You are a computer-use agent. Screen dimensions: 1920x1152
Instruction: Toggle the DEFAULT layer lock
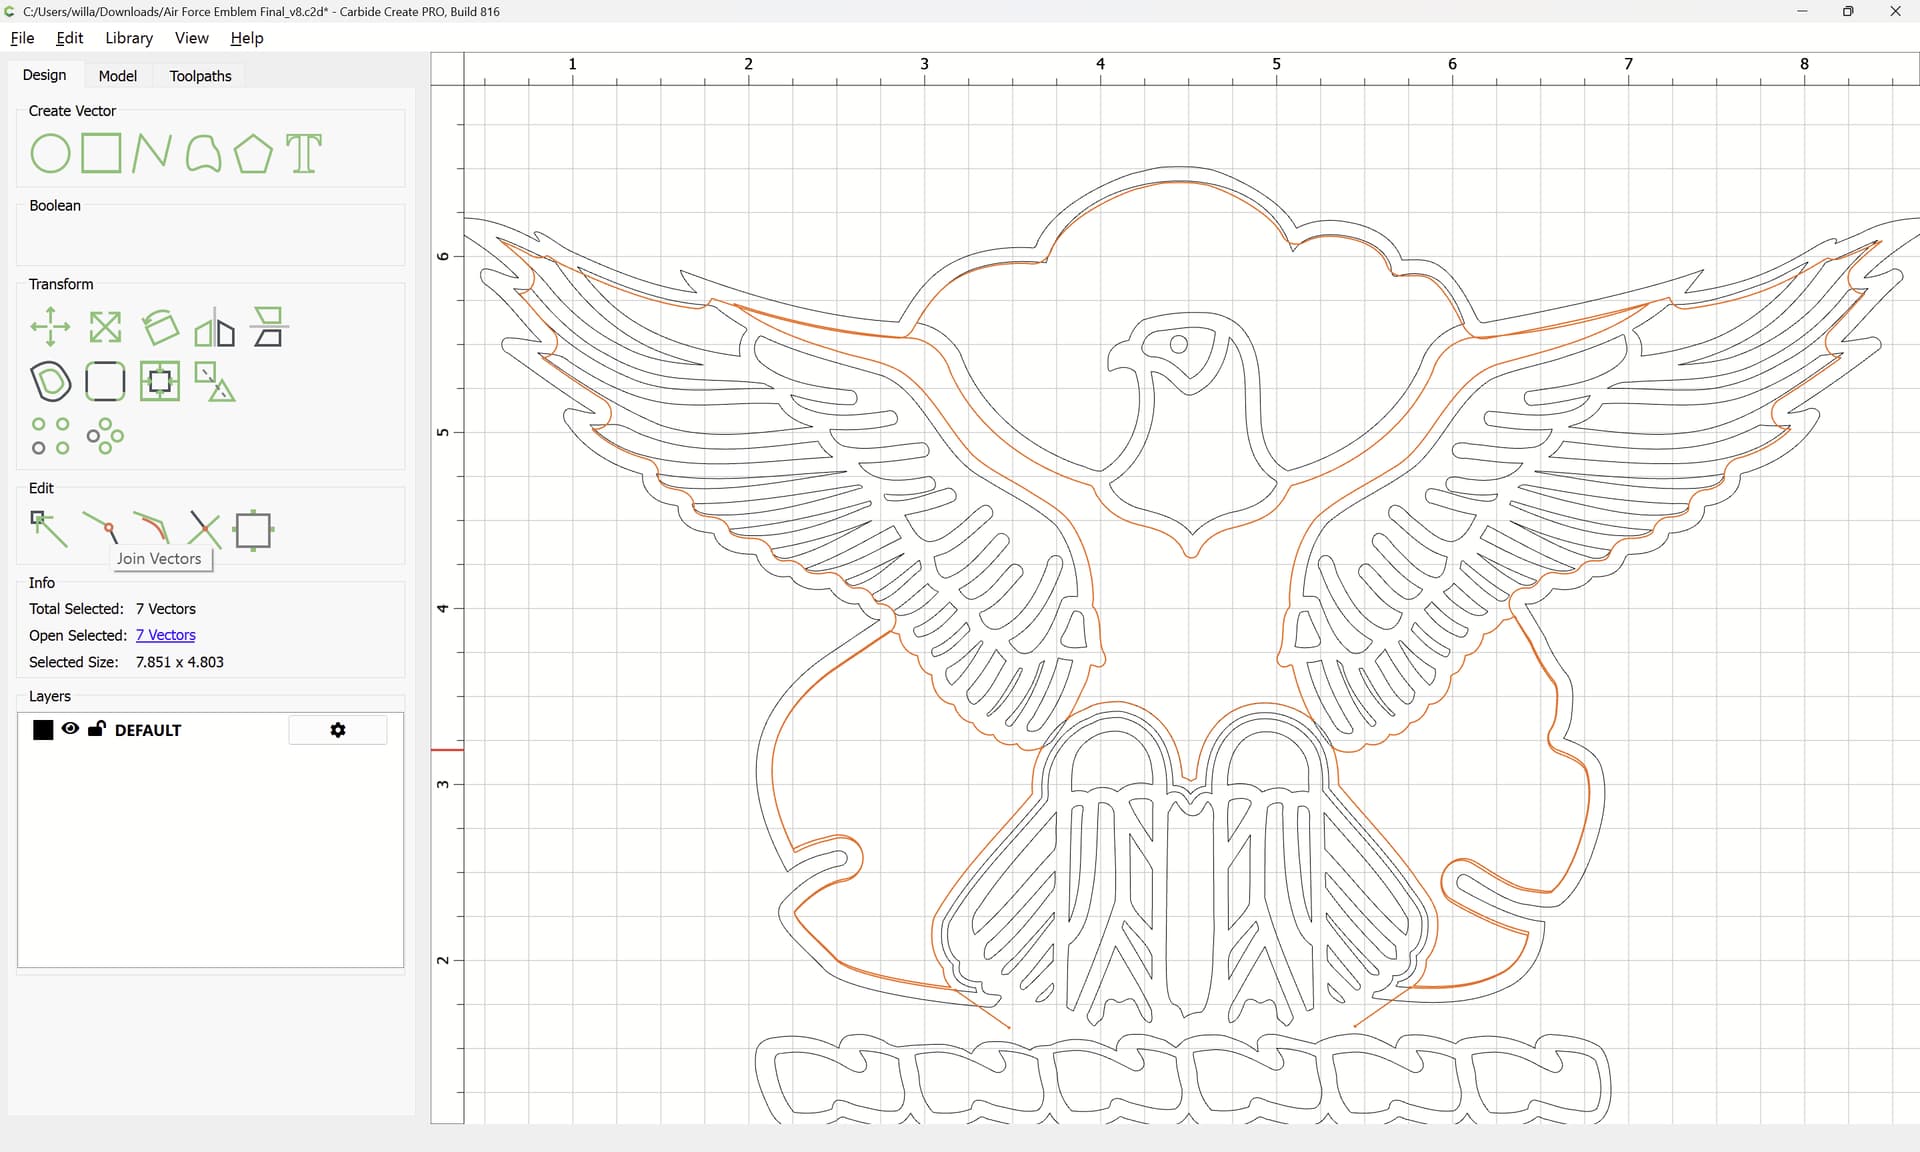(x=96, y=729)
